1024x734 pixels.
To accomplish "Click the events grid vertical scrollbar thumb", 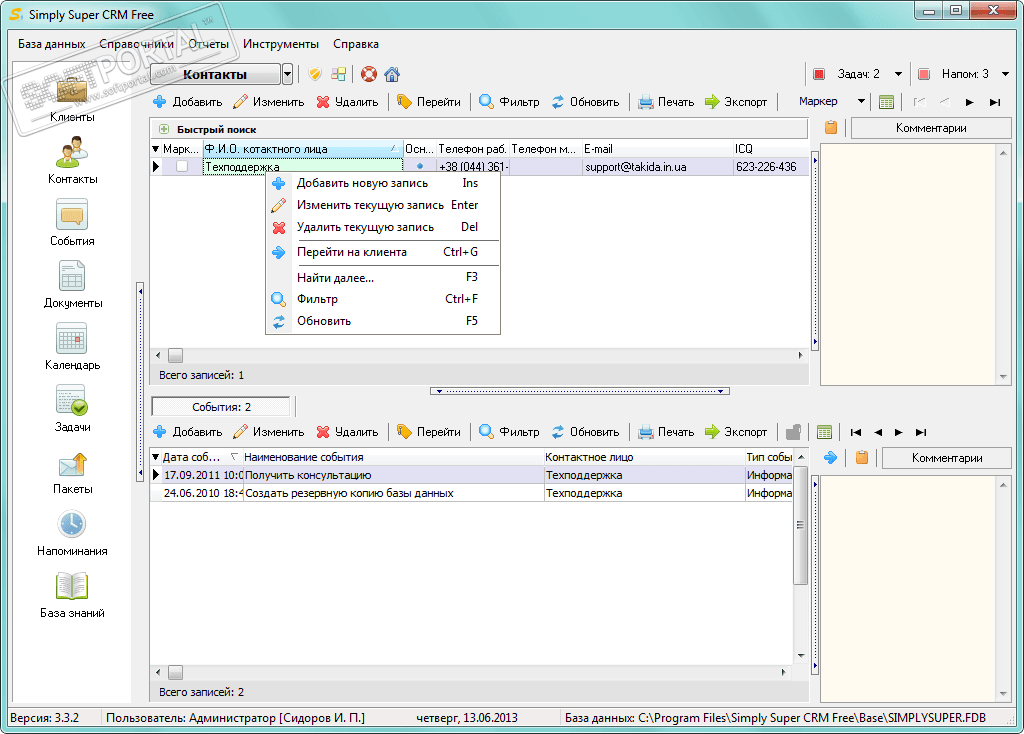I will click(801, 525).
